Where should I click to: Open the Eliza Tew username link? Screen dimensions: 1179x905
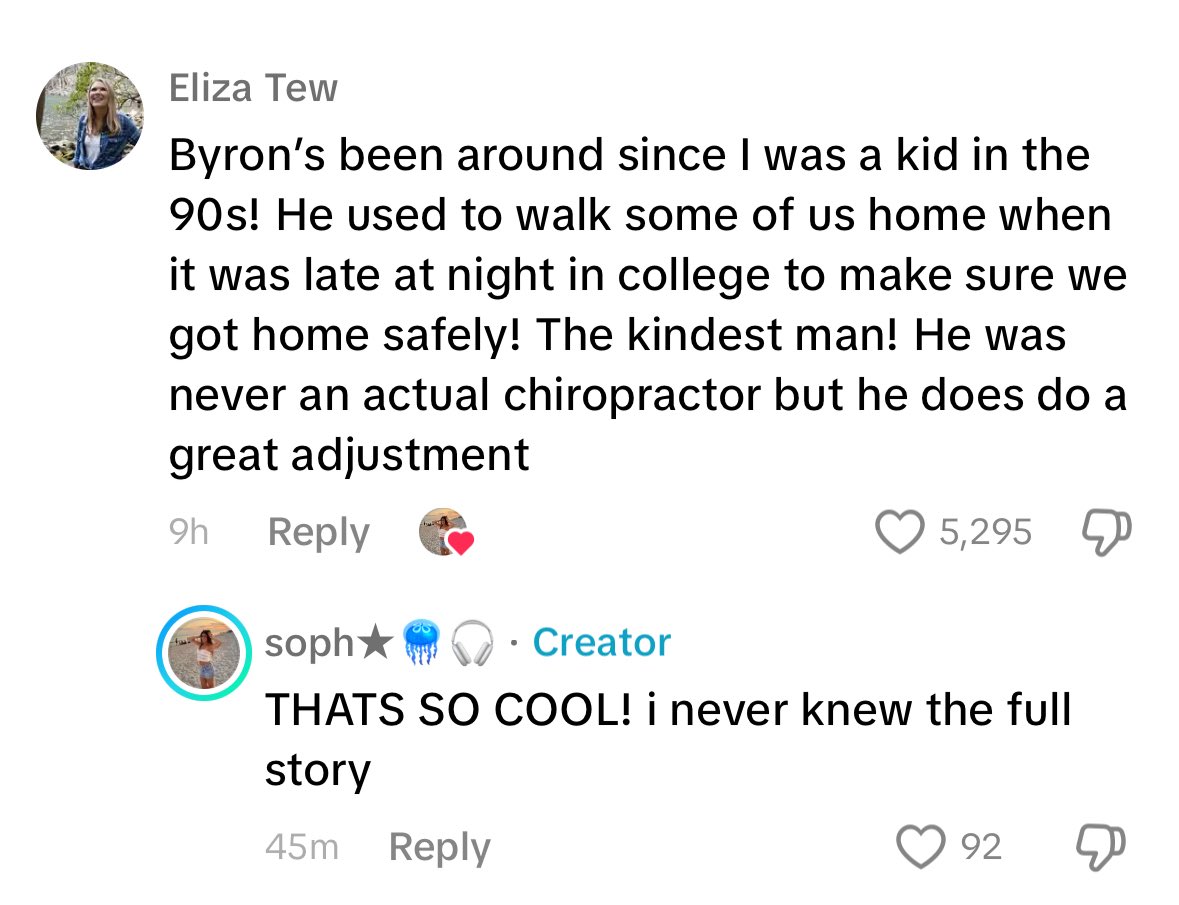coord(254,89)
